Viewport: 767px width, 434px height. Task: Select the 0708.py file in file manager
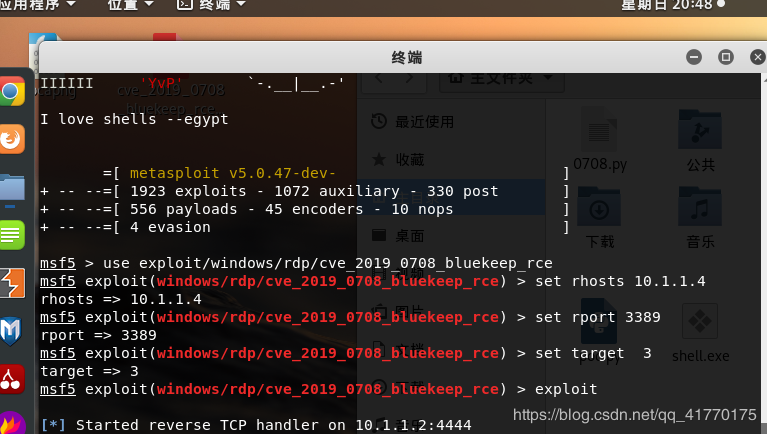tap(600, 139)
